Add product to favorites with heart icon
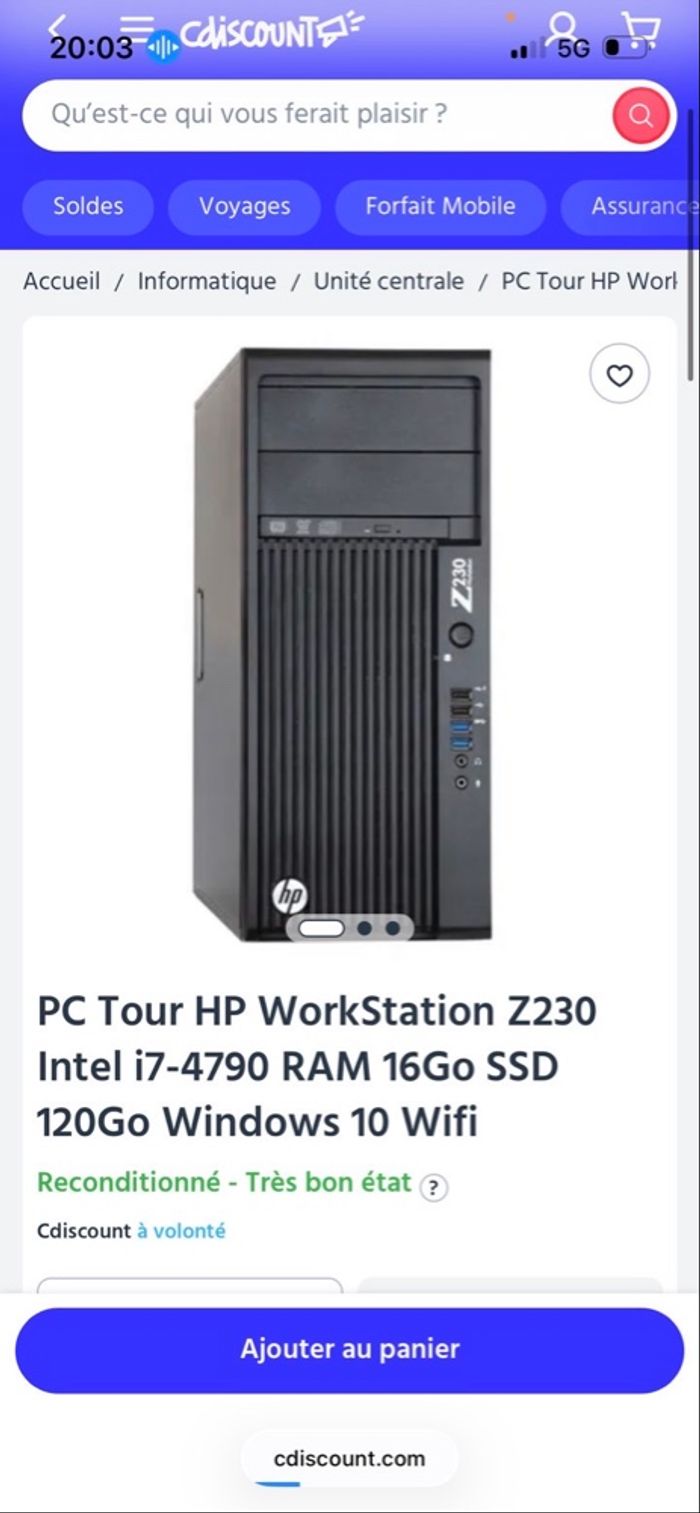The height and width of the screenshot is (1513, 700). tap(620, 376)
